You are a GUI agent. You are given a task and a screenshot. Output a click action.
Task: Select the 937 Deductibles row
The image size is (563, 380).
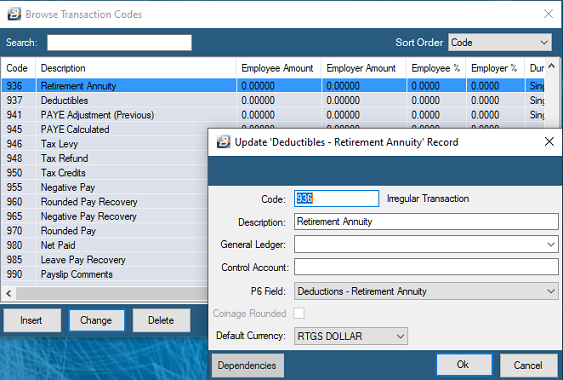click(x=273, y=100)
